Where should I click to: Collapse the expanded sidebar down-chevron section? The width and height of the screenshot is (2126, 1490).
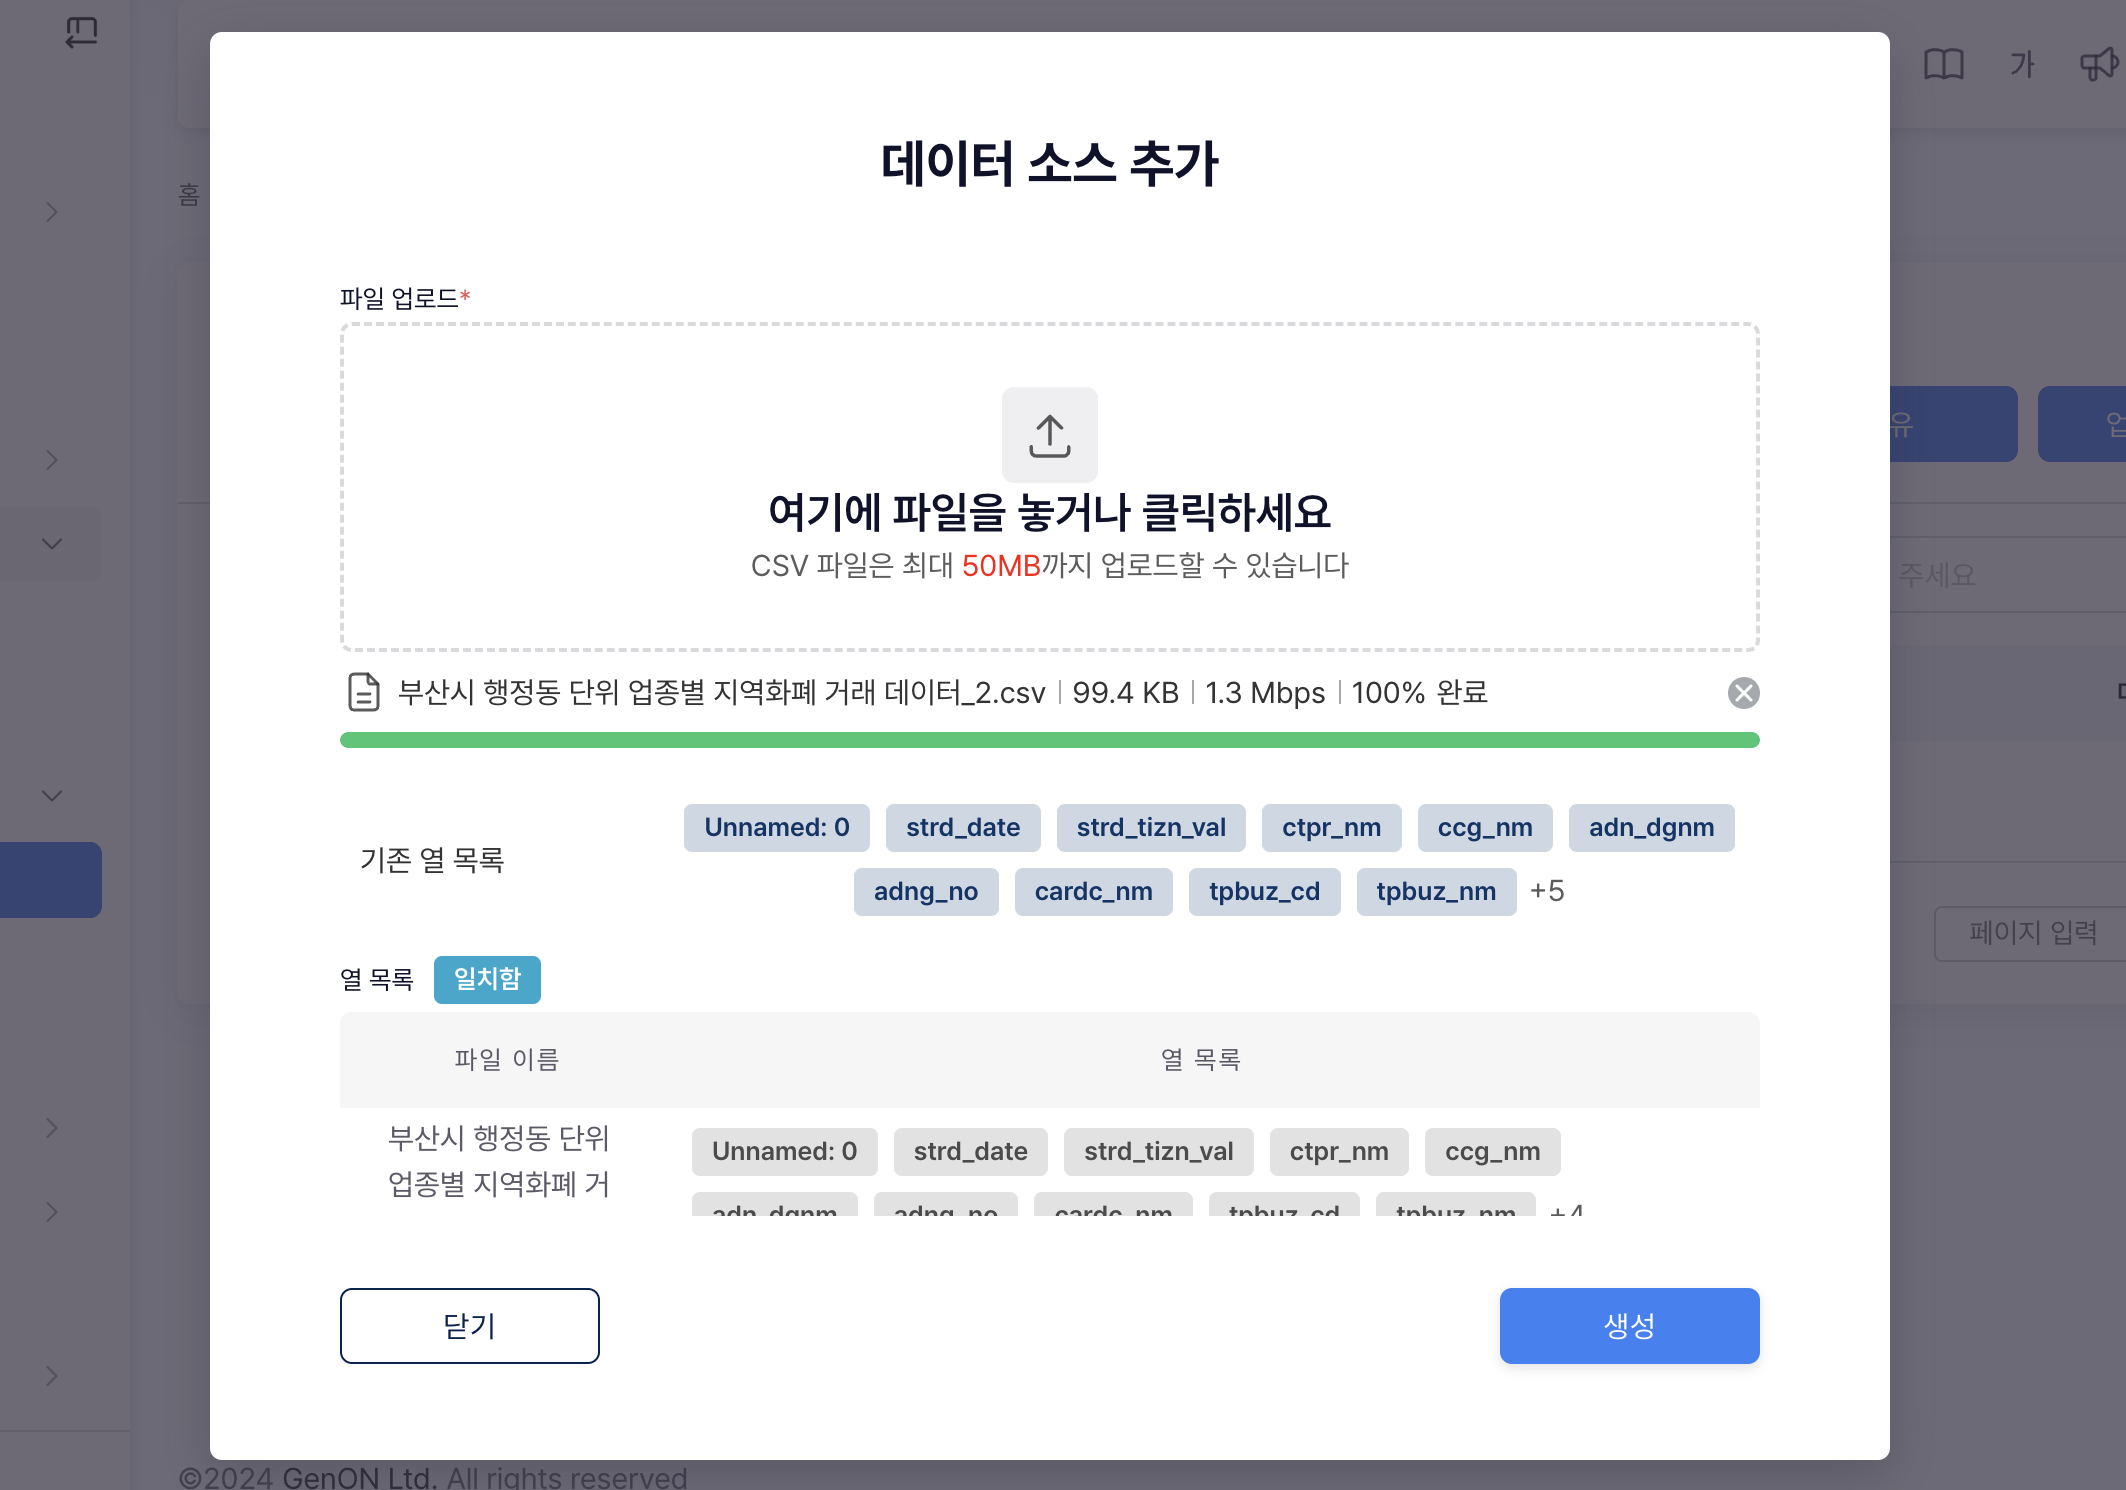[x=52, y=544]
